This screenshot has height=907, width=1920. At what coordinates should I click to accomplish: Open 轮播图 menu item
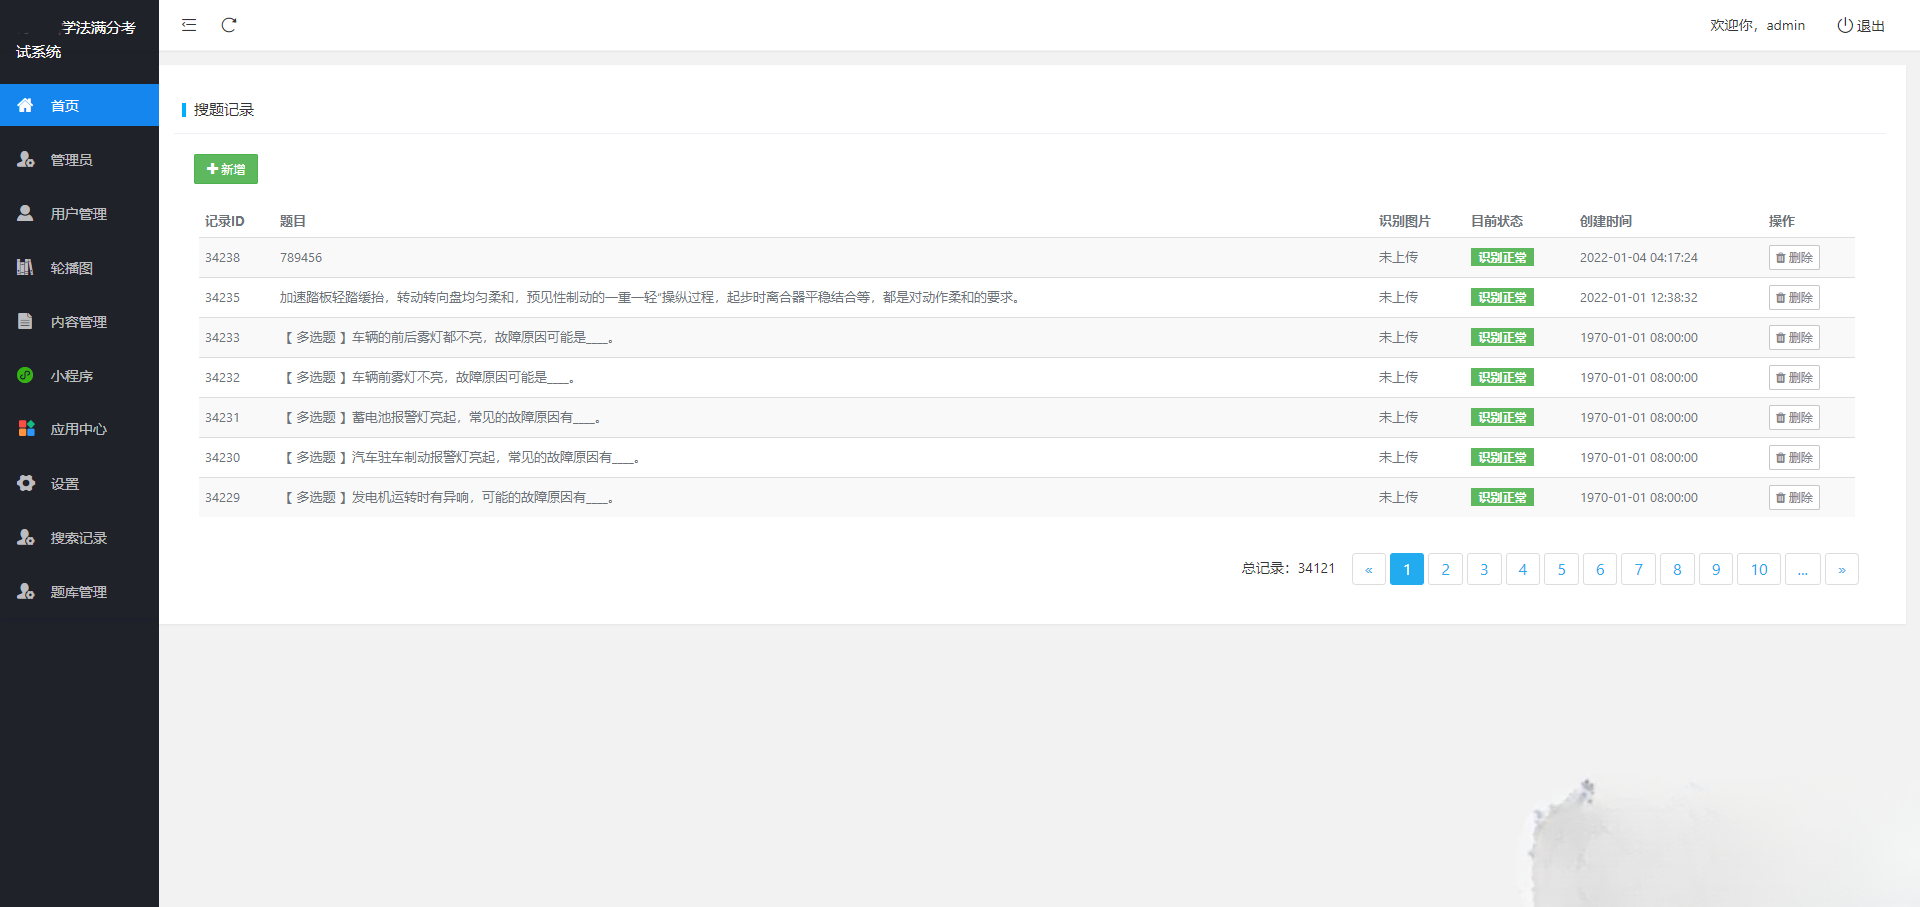coord(79,267)
